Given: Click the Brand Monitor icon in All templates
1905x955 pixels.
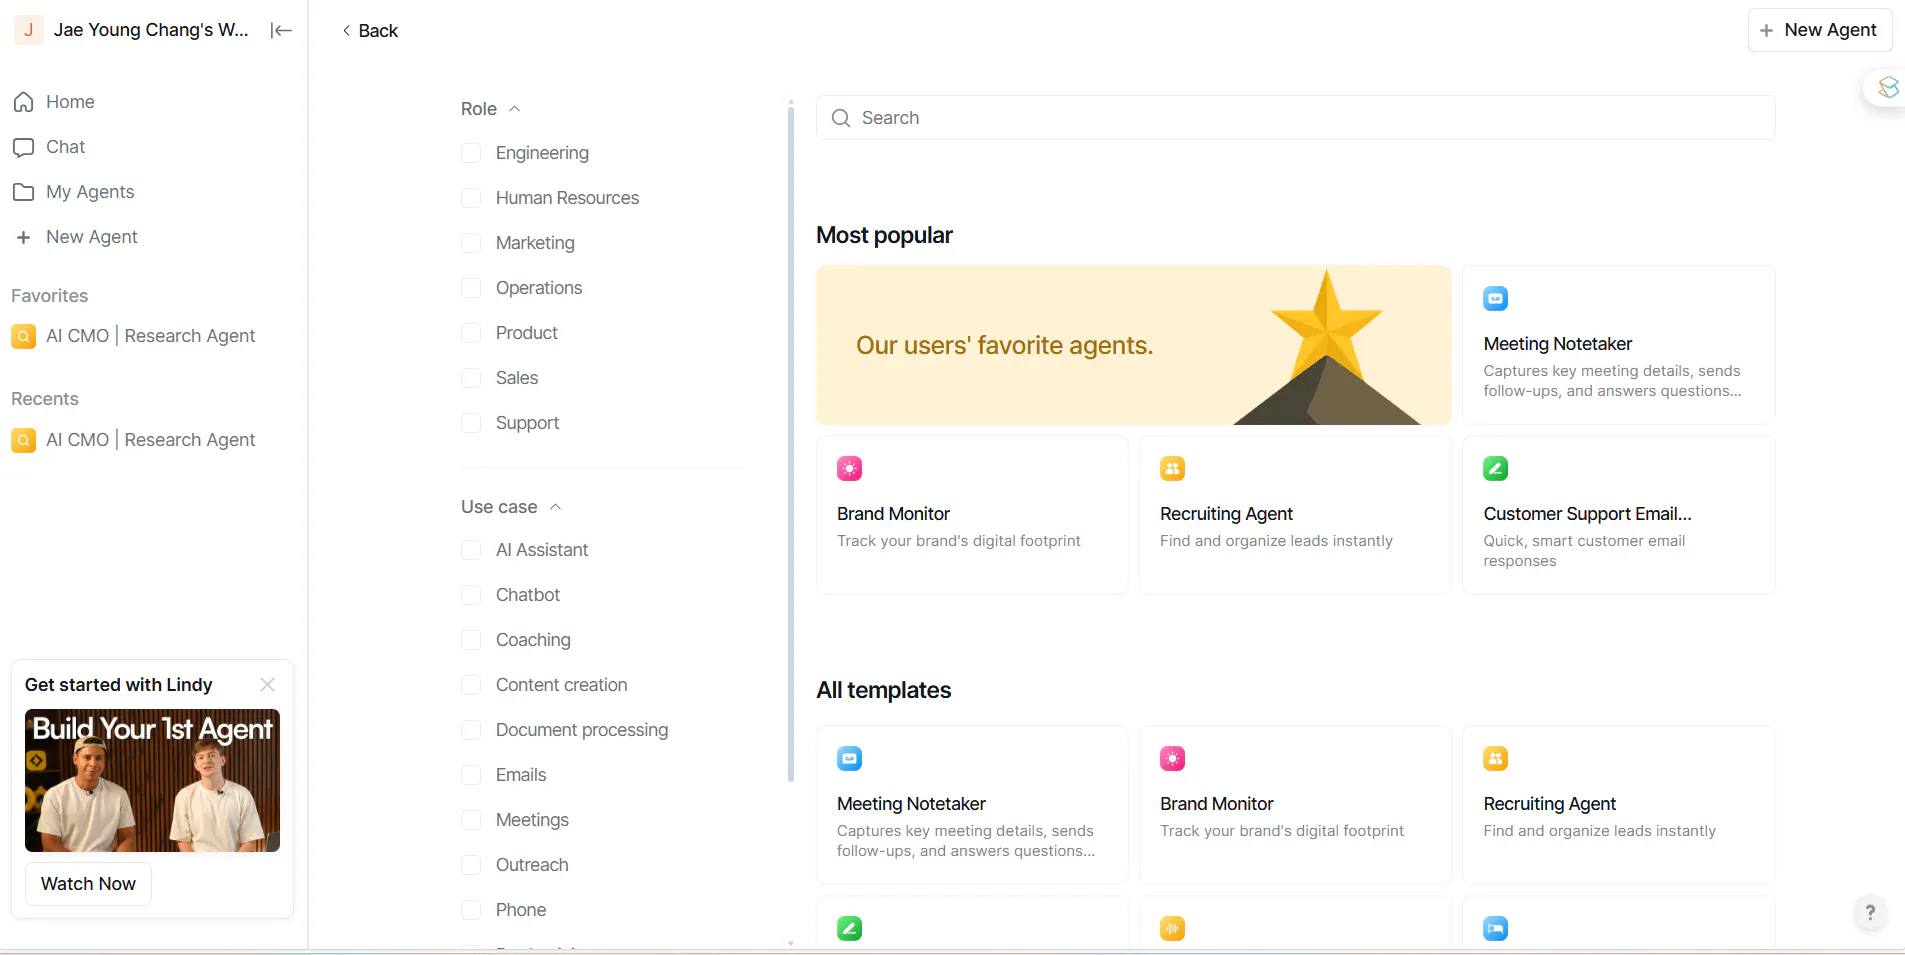Looking at the screenshot, I should [x=1173, y=758].
